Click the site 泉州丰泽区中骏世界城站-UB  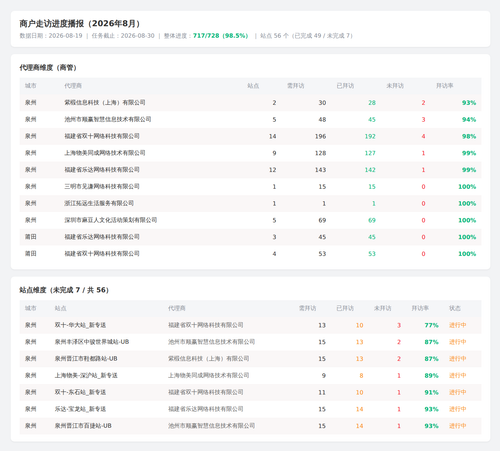(92, 342)
